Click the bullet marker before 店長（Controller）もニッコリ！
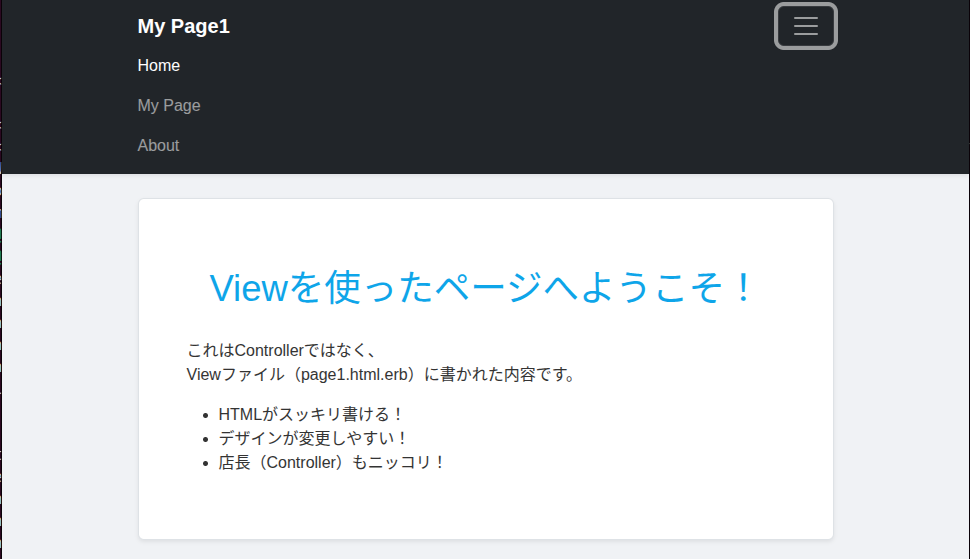 [x=206, y=463]
